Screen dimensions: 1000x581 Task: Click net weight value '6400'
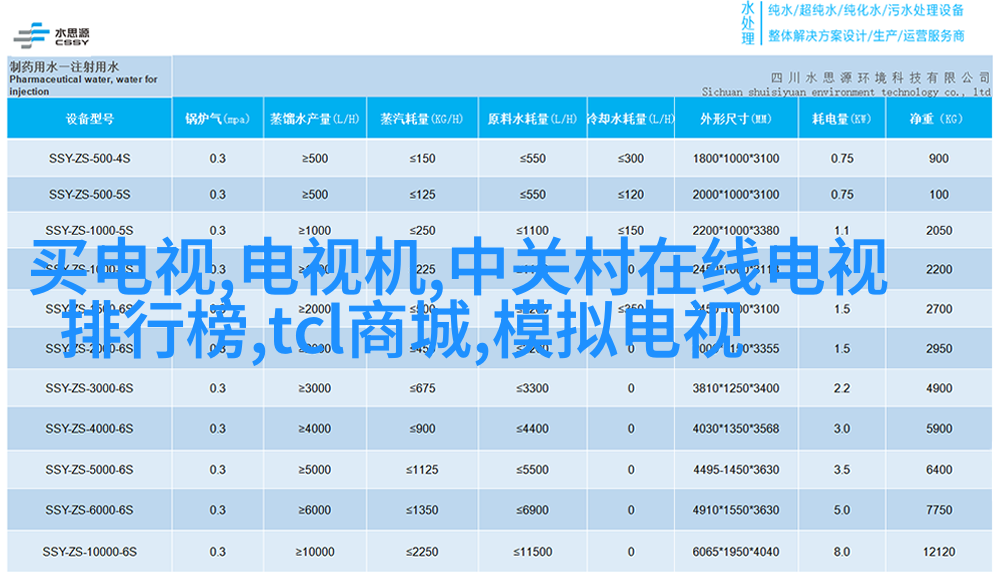click(x=939, y=469)
